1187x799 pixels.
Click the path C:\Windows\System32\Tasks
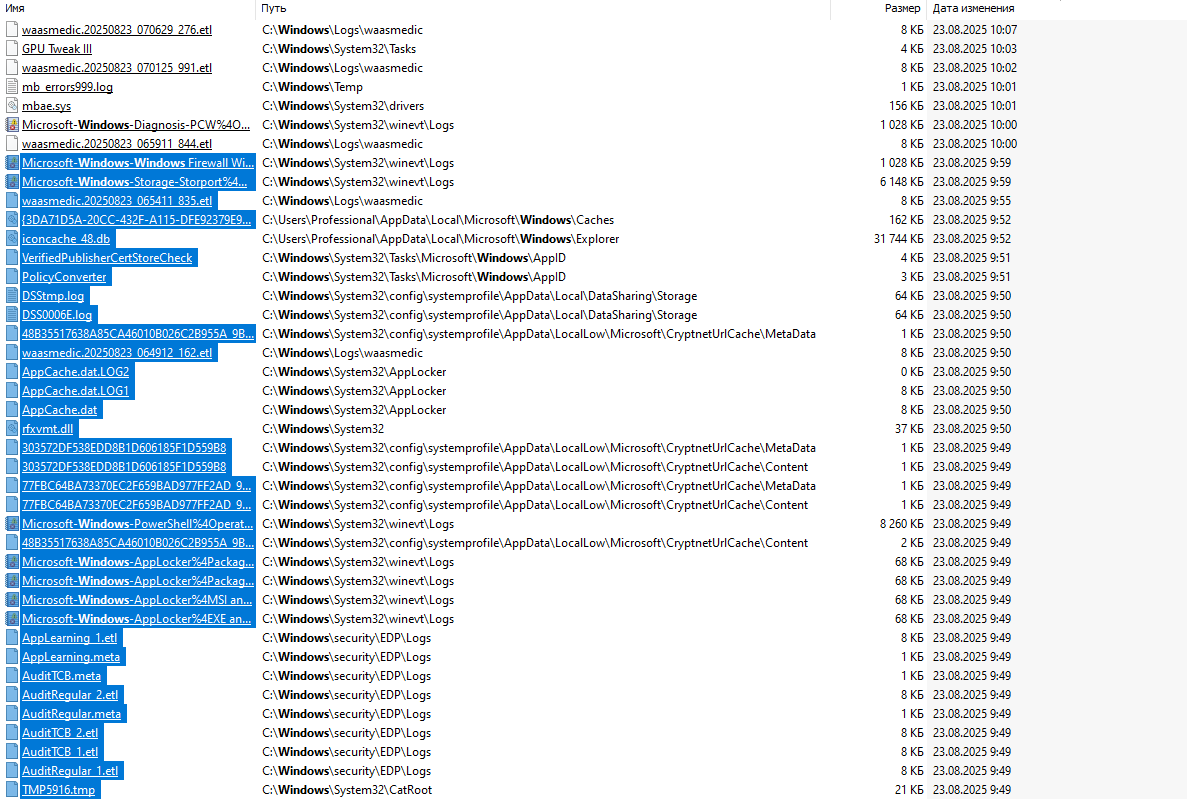(339, 48)
